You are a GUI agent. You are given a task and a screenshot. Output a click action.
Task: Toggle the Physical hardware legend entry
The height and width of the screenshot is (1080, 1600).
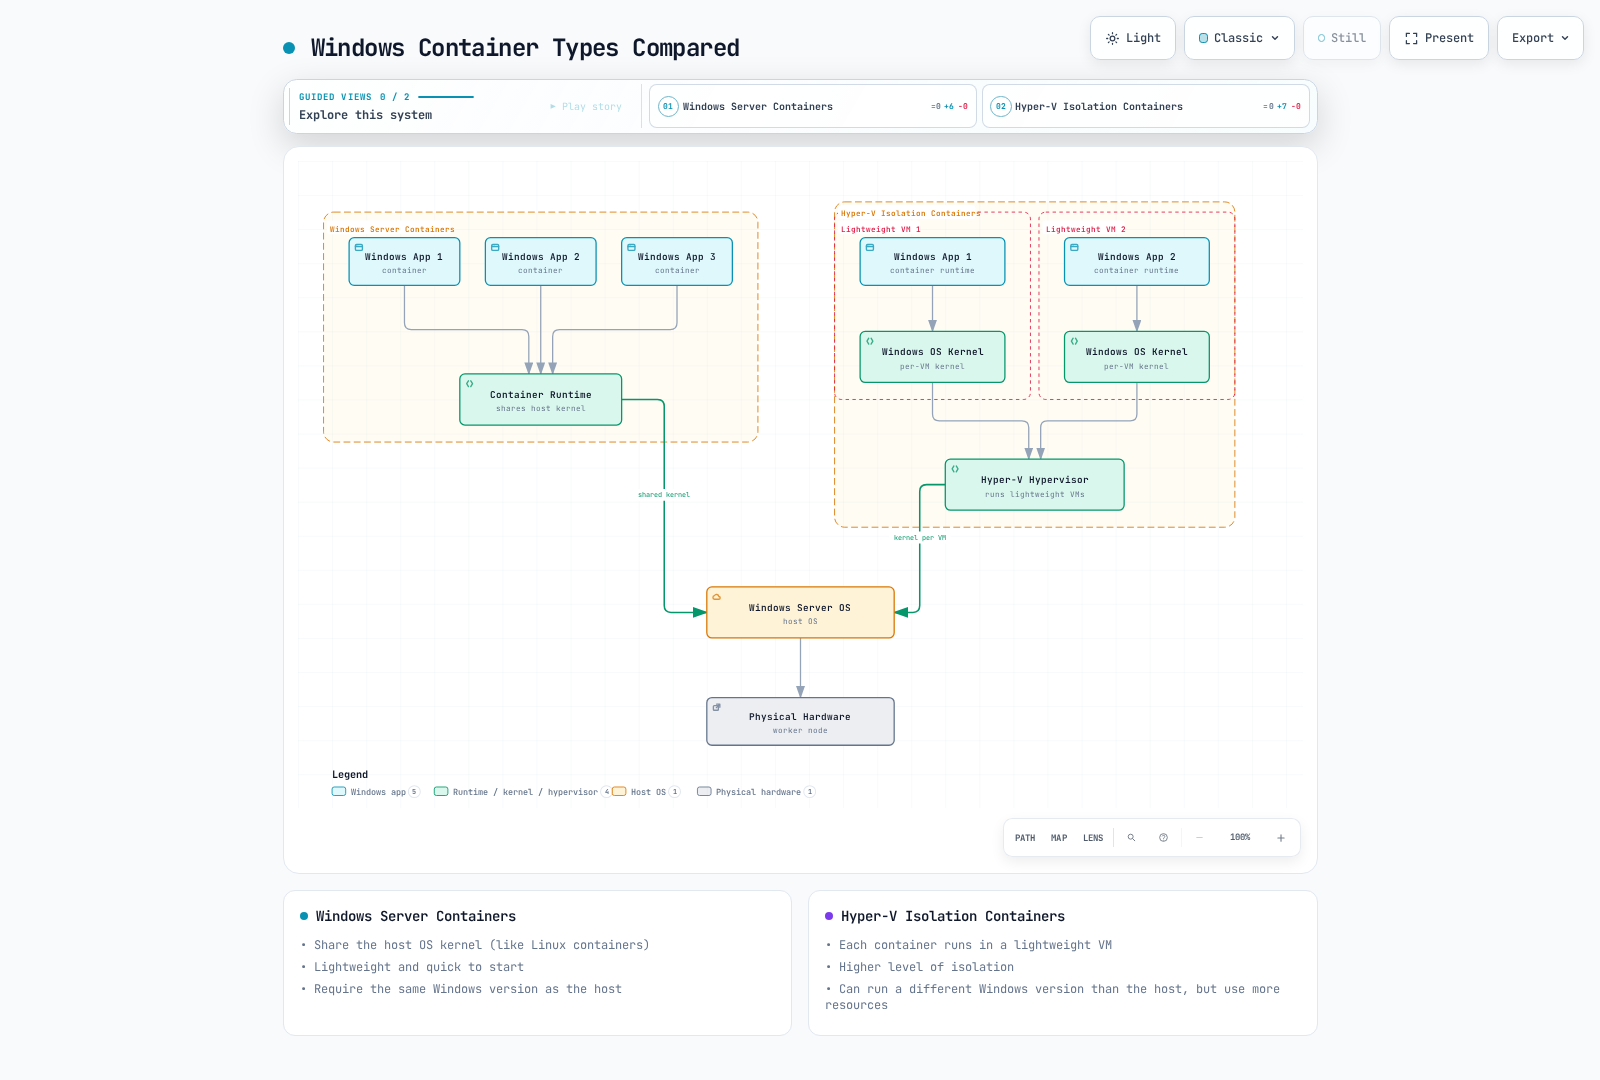pos(756,791)
